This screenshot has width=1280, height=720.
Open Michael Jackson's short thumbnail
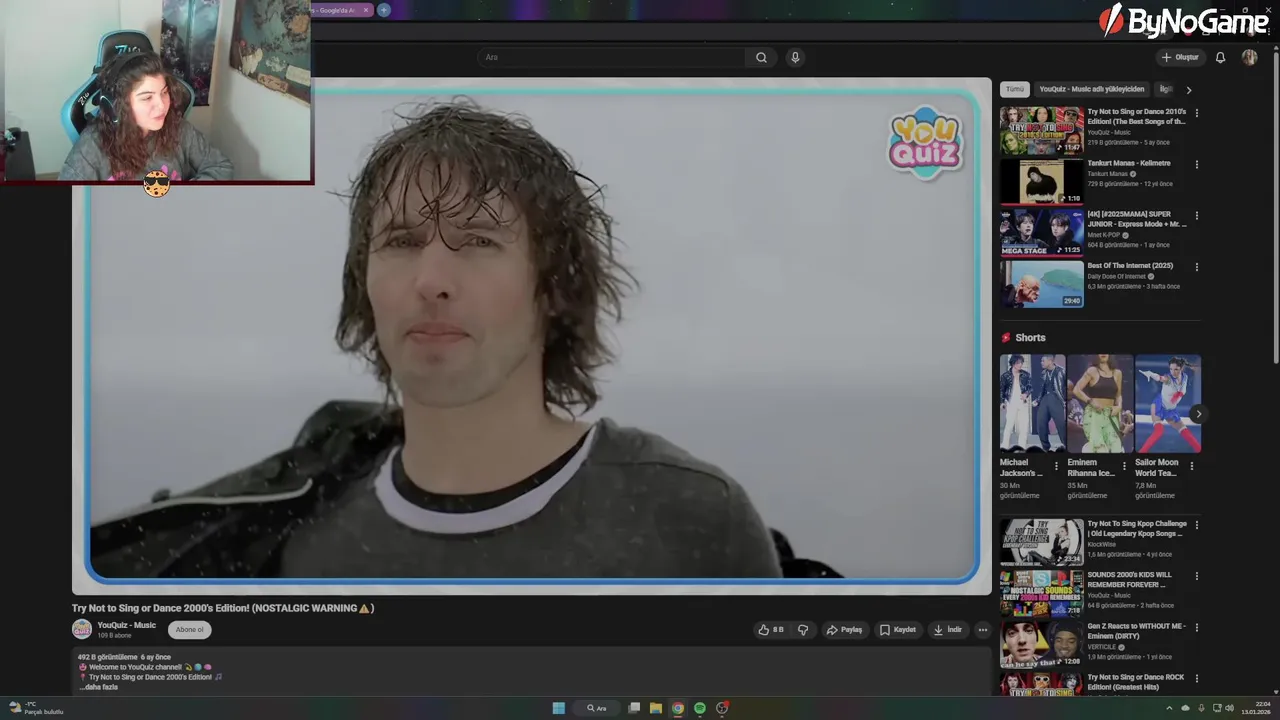[x=1032, y=404]
